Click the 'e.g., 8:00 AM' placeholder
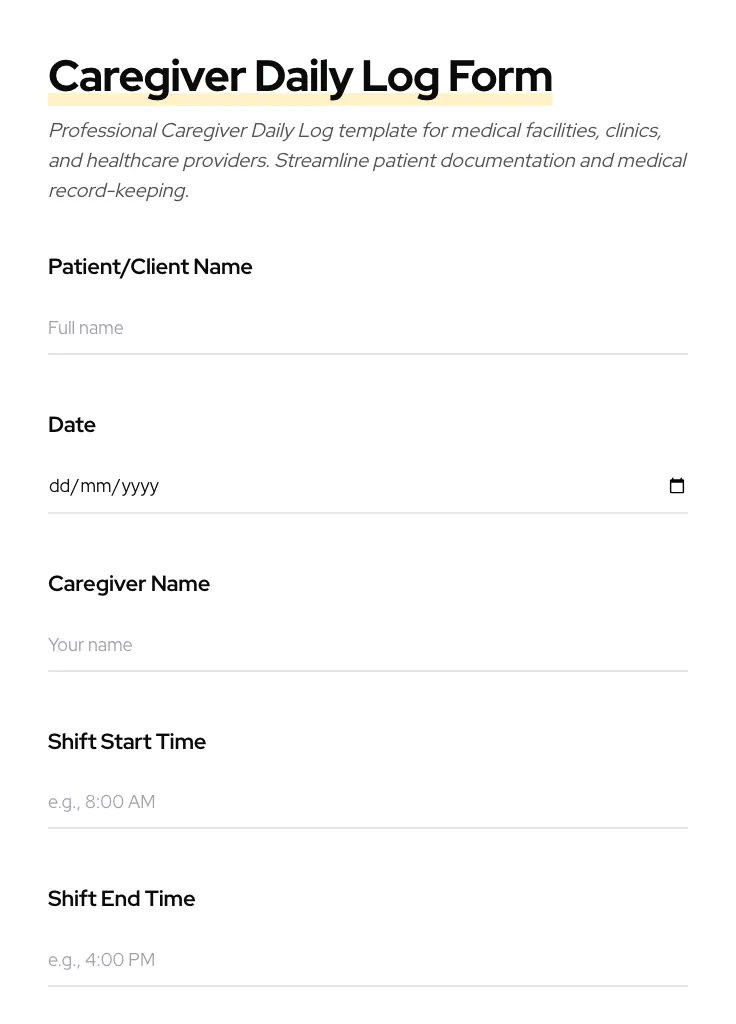736x1024 pixels. [101, 802]
